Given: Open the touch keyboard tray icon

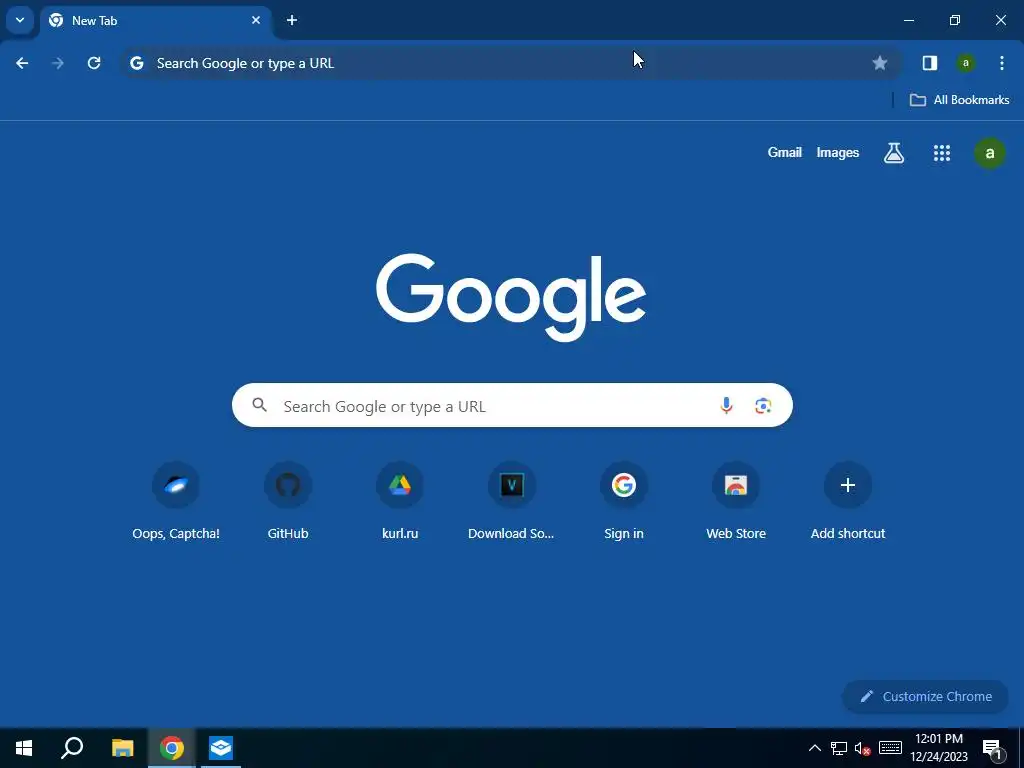Looking at the screenshot, I should [890, 748].
